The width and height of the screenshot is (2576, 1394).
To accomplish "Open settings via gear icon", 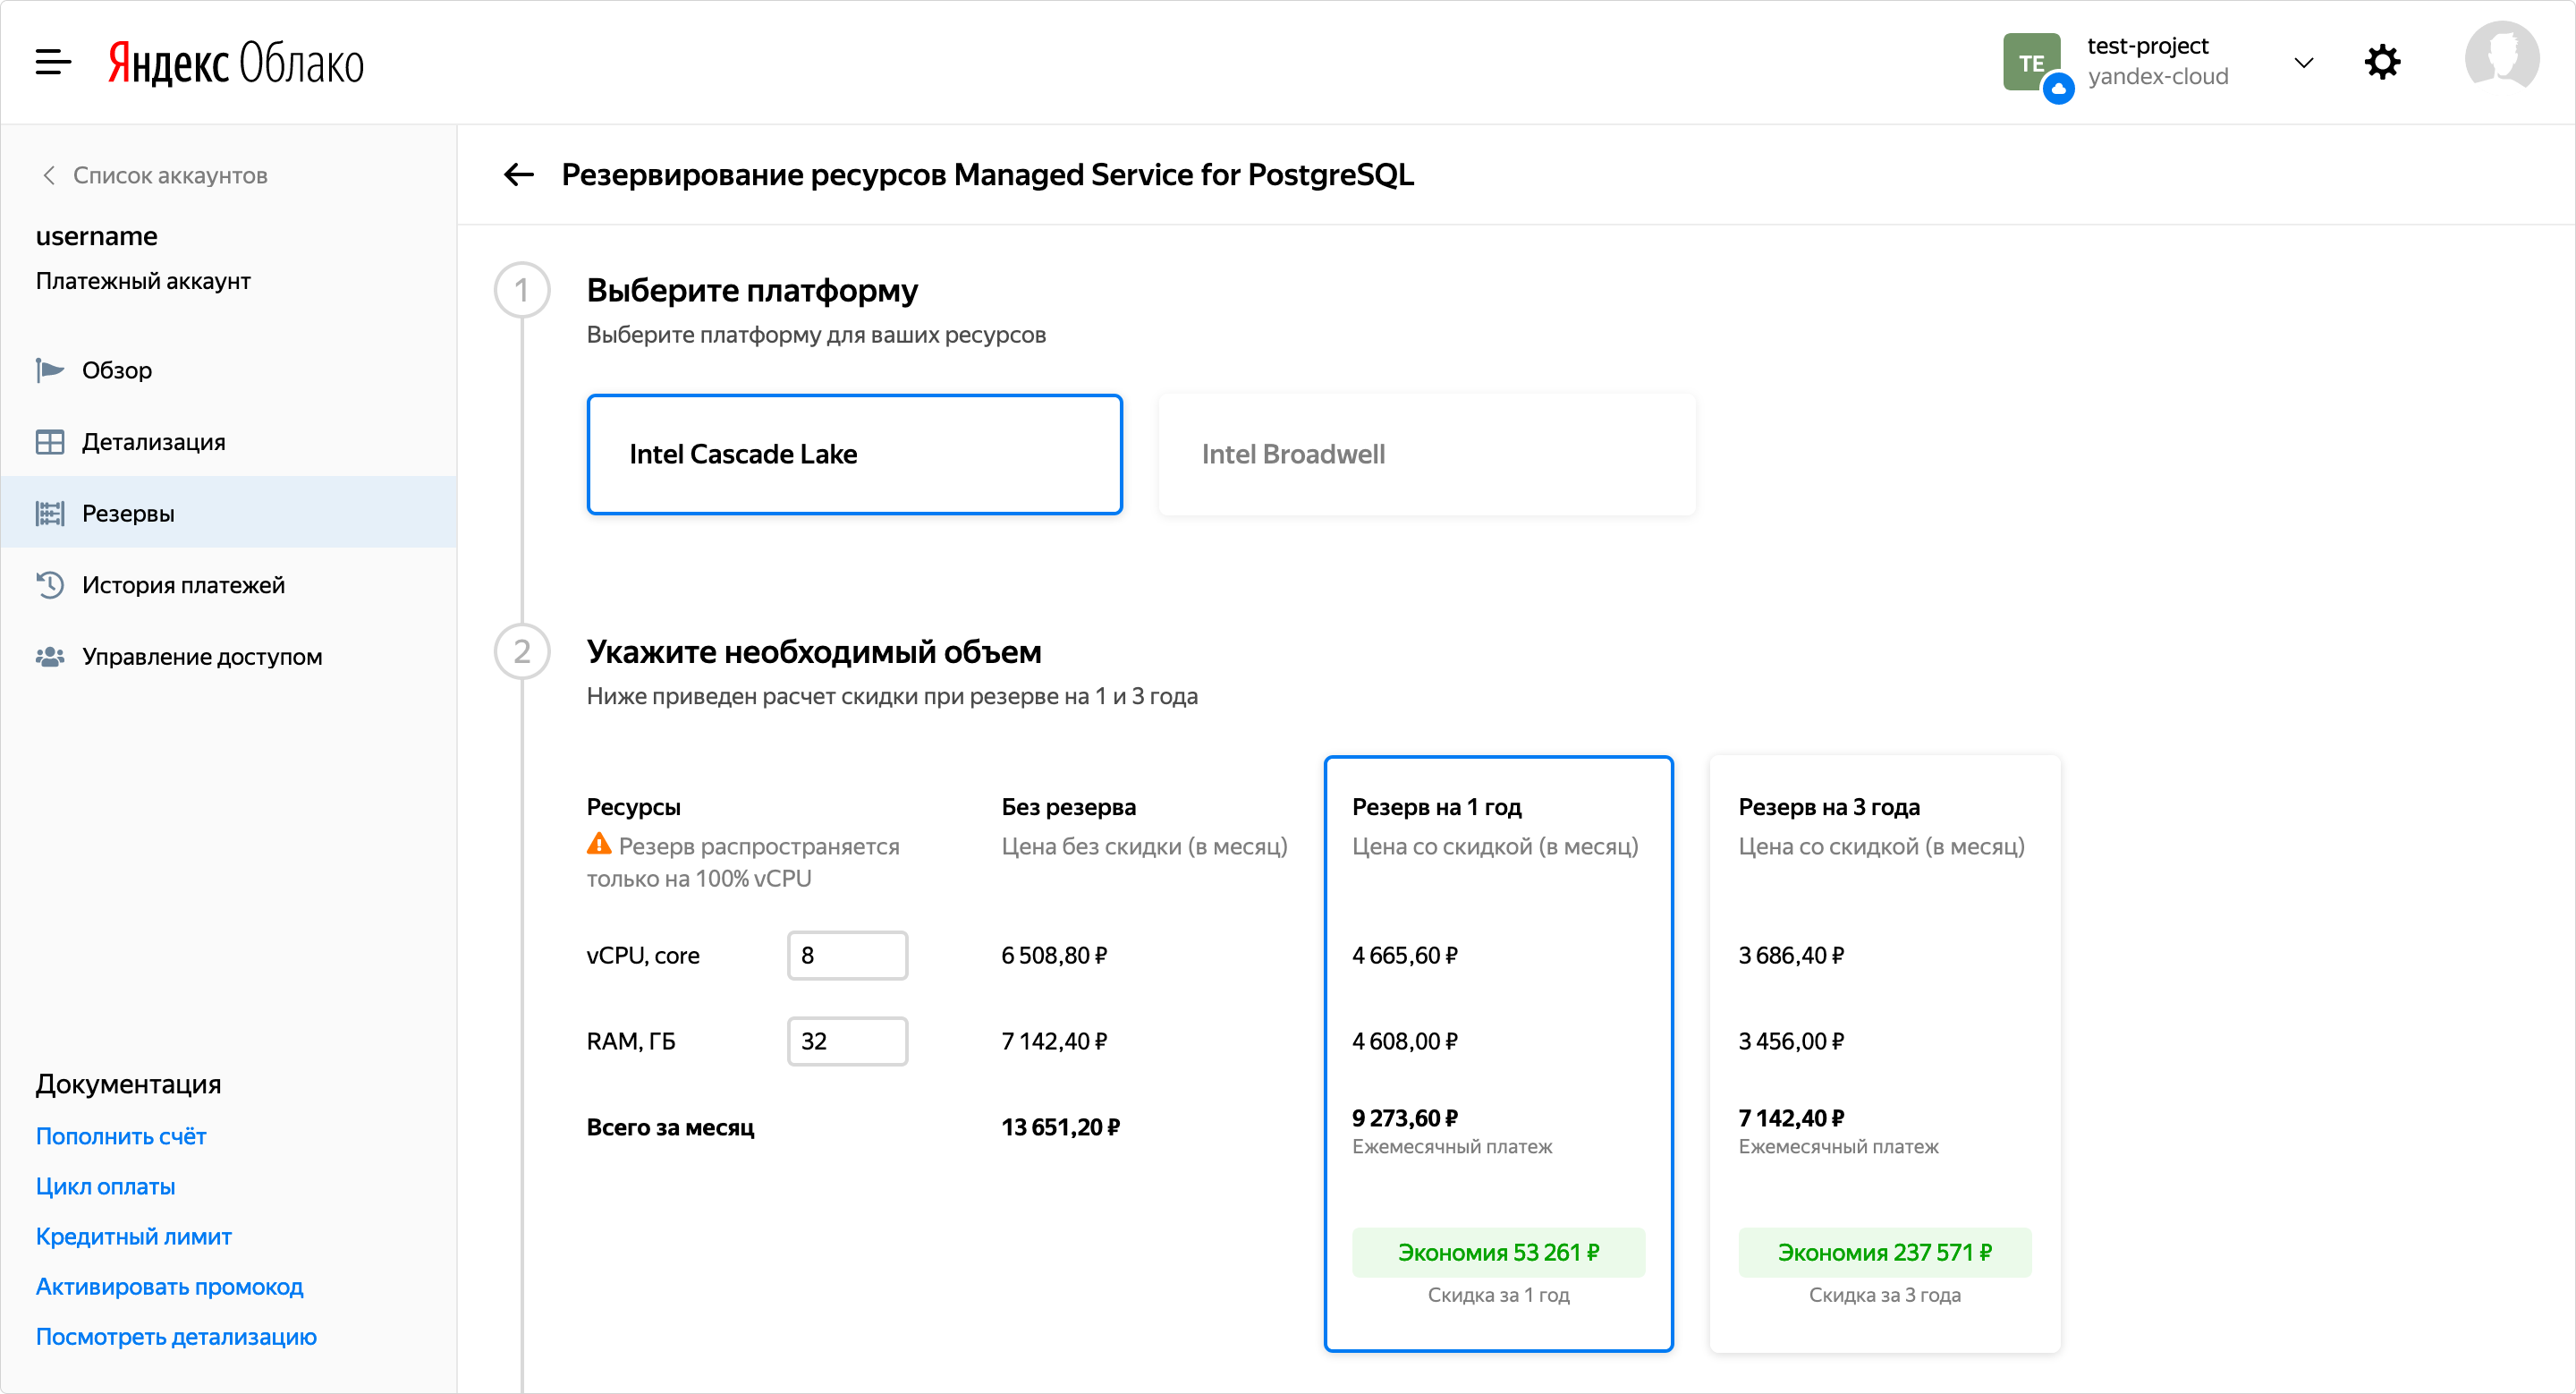I will [x=2383, y=62].
